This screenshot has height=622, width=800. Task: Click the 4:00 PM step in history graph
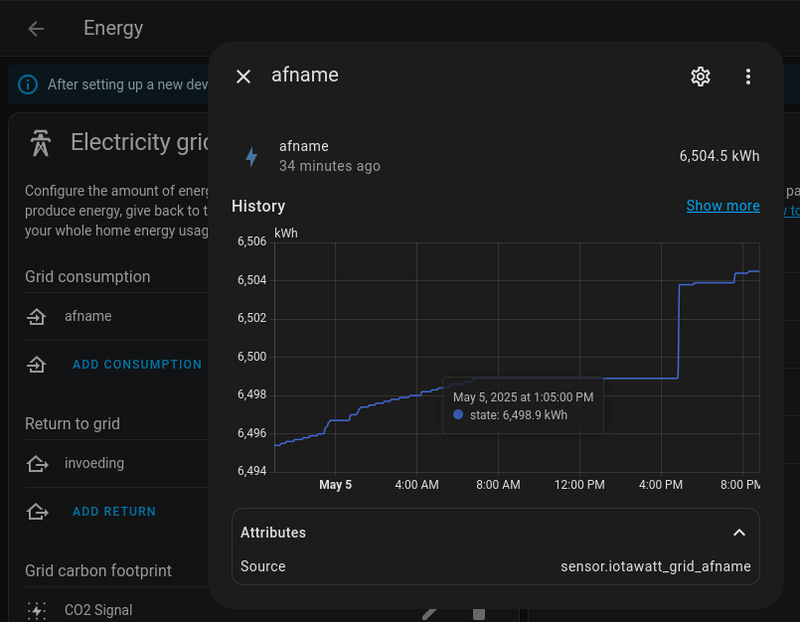tap(679, 332)
